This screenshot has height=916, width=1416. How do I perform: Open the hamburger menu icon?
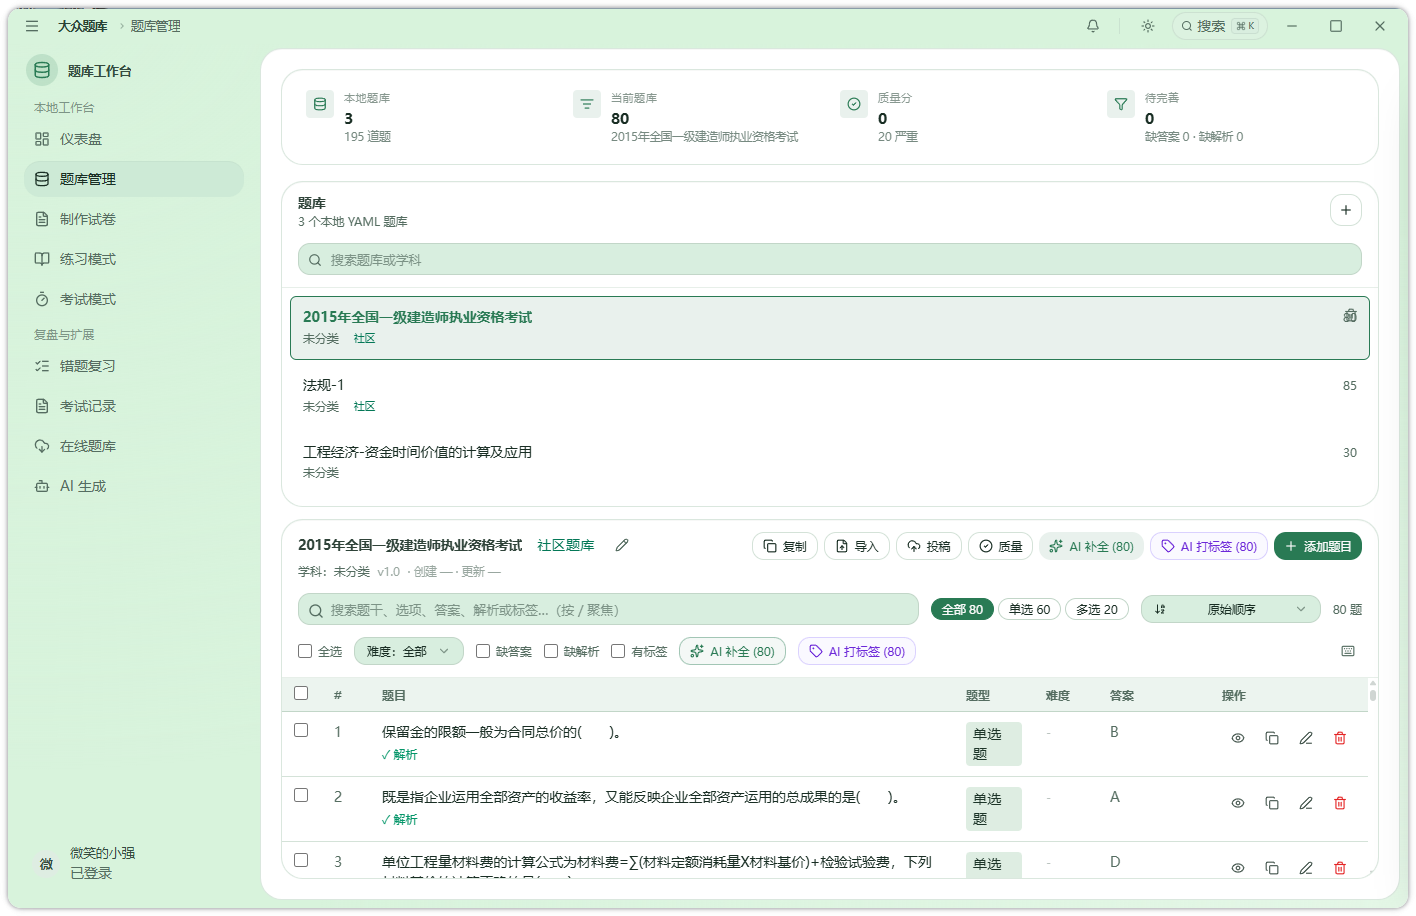[32, 26]
